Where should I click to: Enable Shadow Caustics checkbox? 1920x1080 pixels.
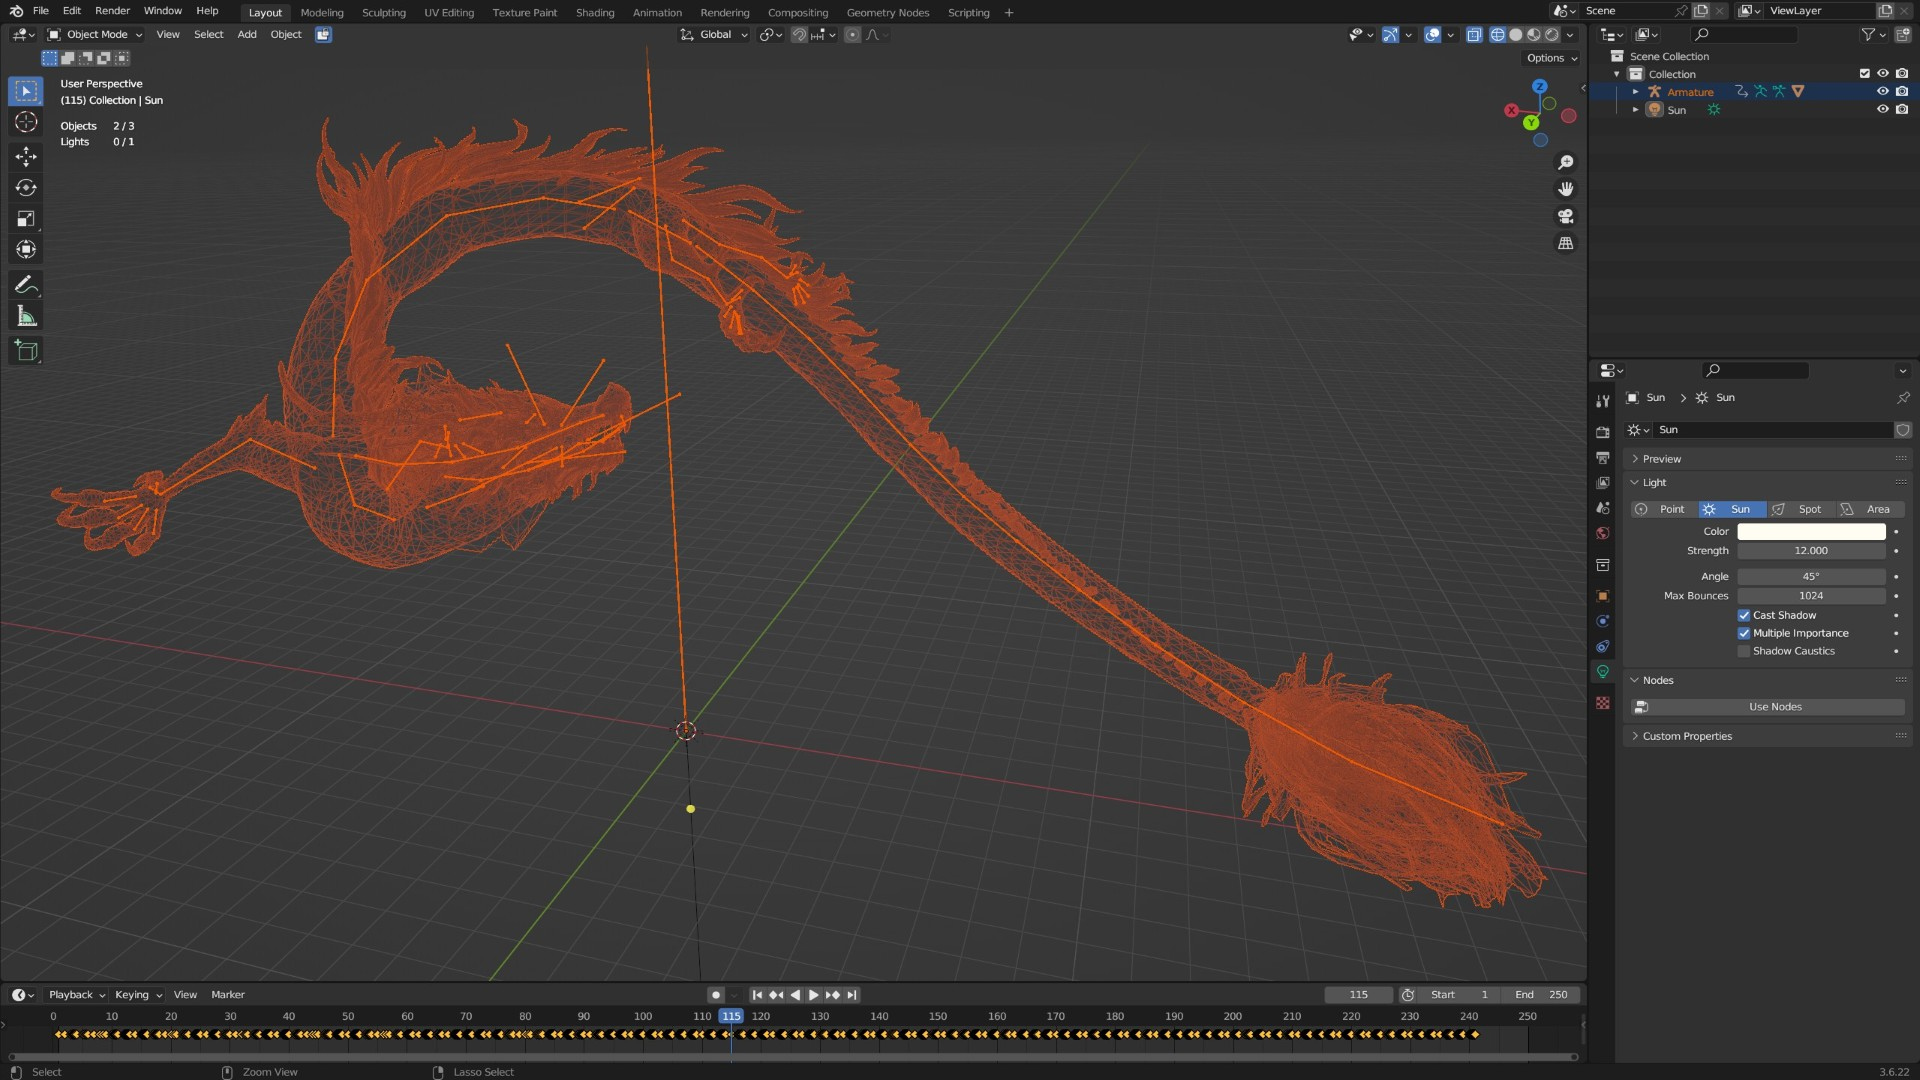coord(1744,652)
